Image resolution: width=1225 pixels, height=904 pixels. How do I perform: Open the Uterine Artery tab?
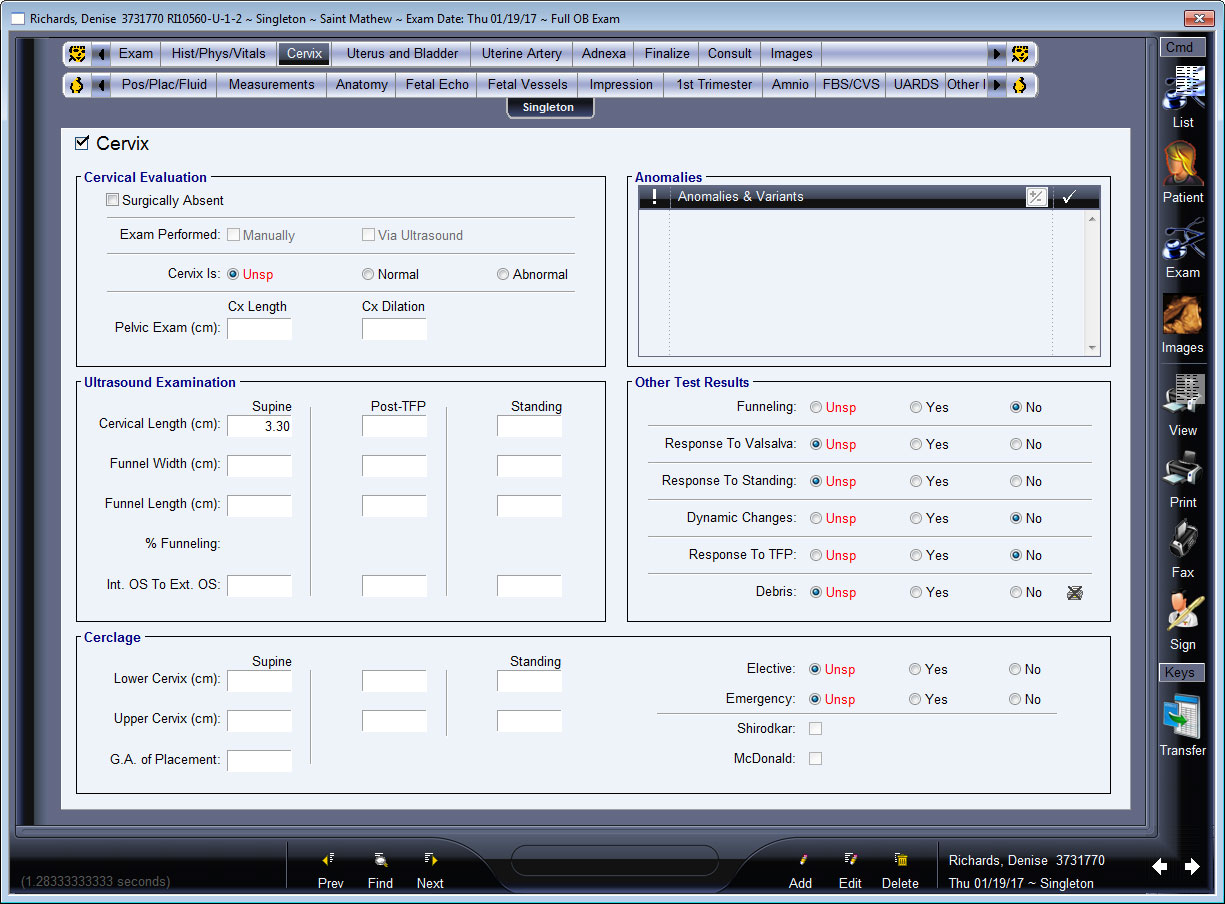click(522, 54)
